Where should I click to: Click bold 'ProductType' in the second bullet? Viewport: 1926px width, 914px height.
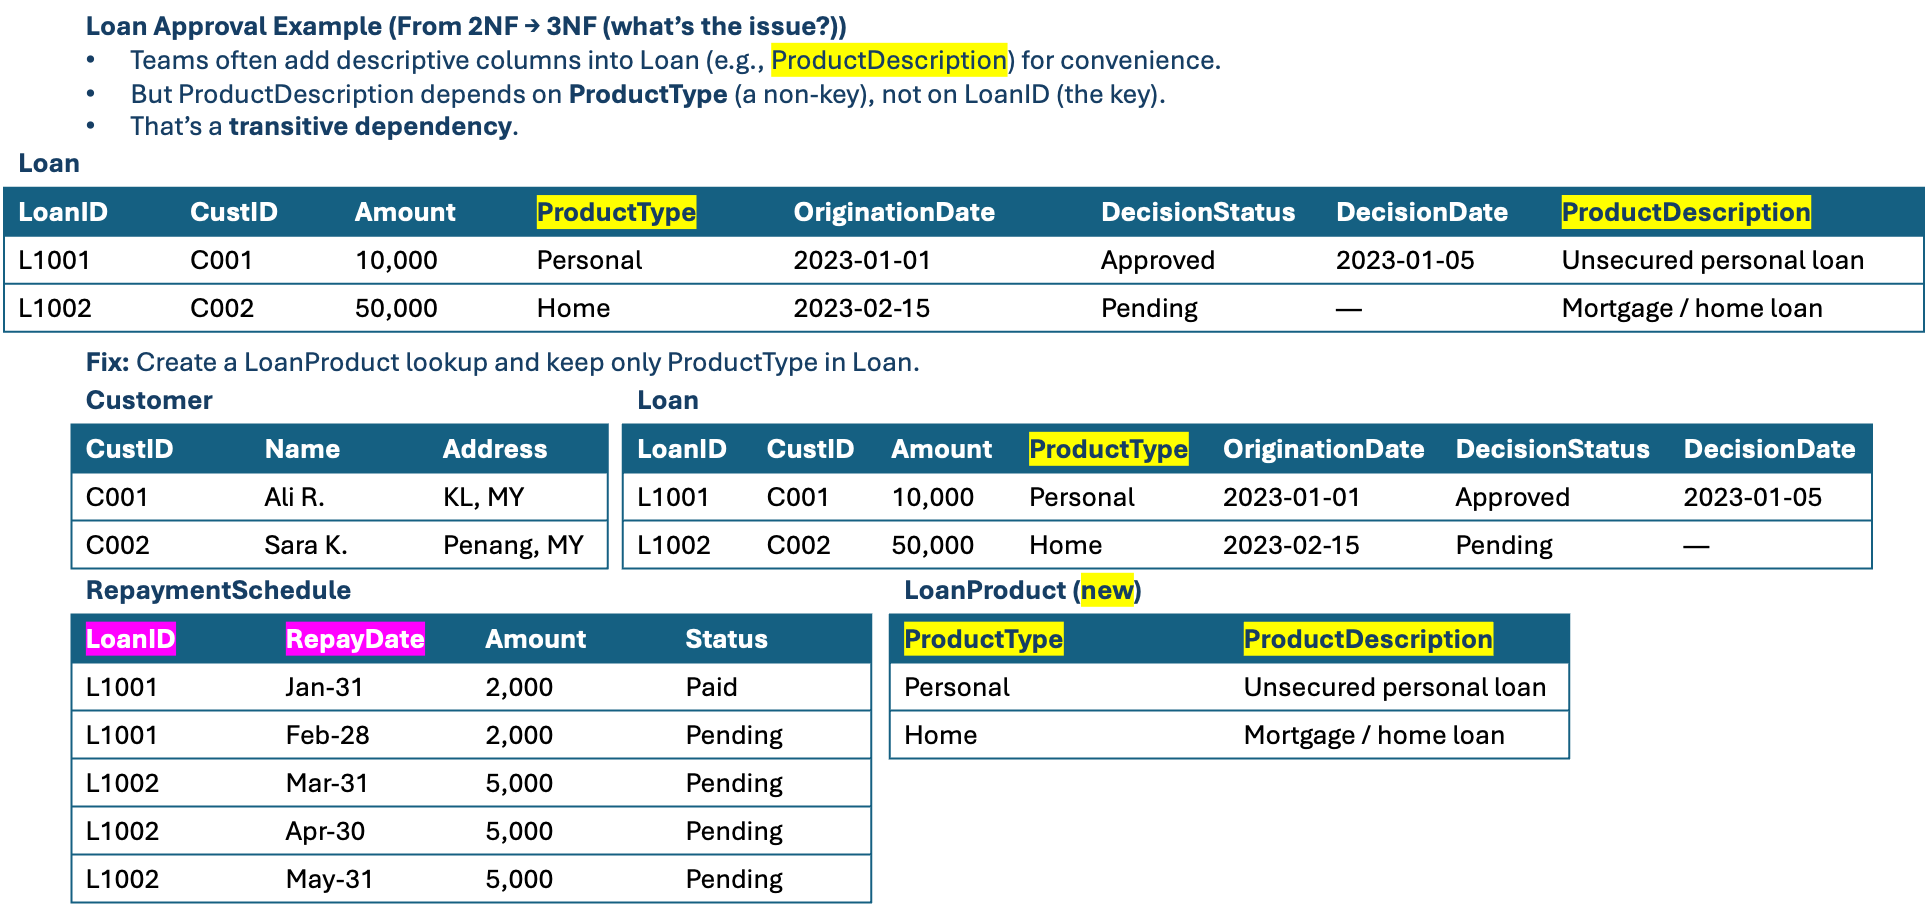pos(648,94)
